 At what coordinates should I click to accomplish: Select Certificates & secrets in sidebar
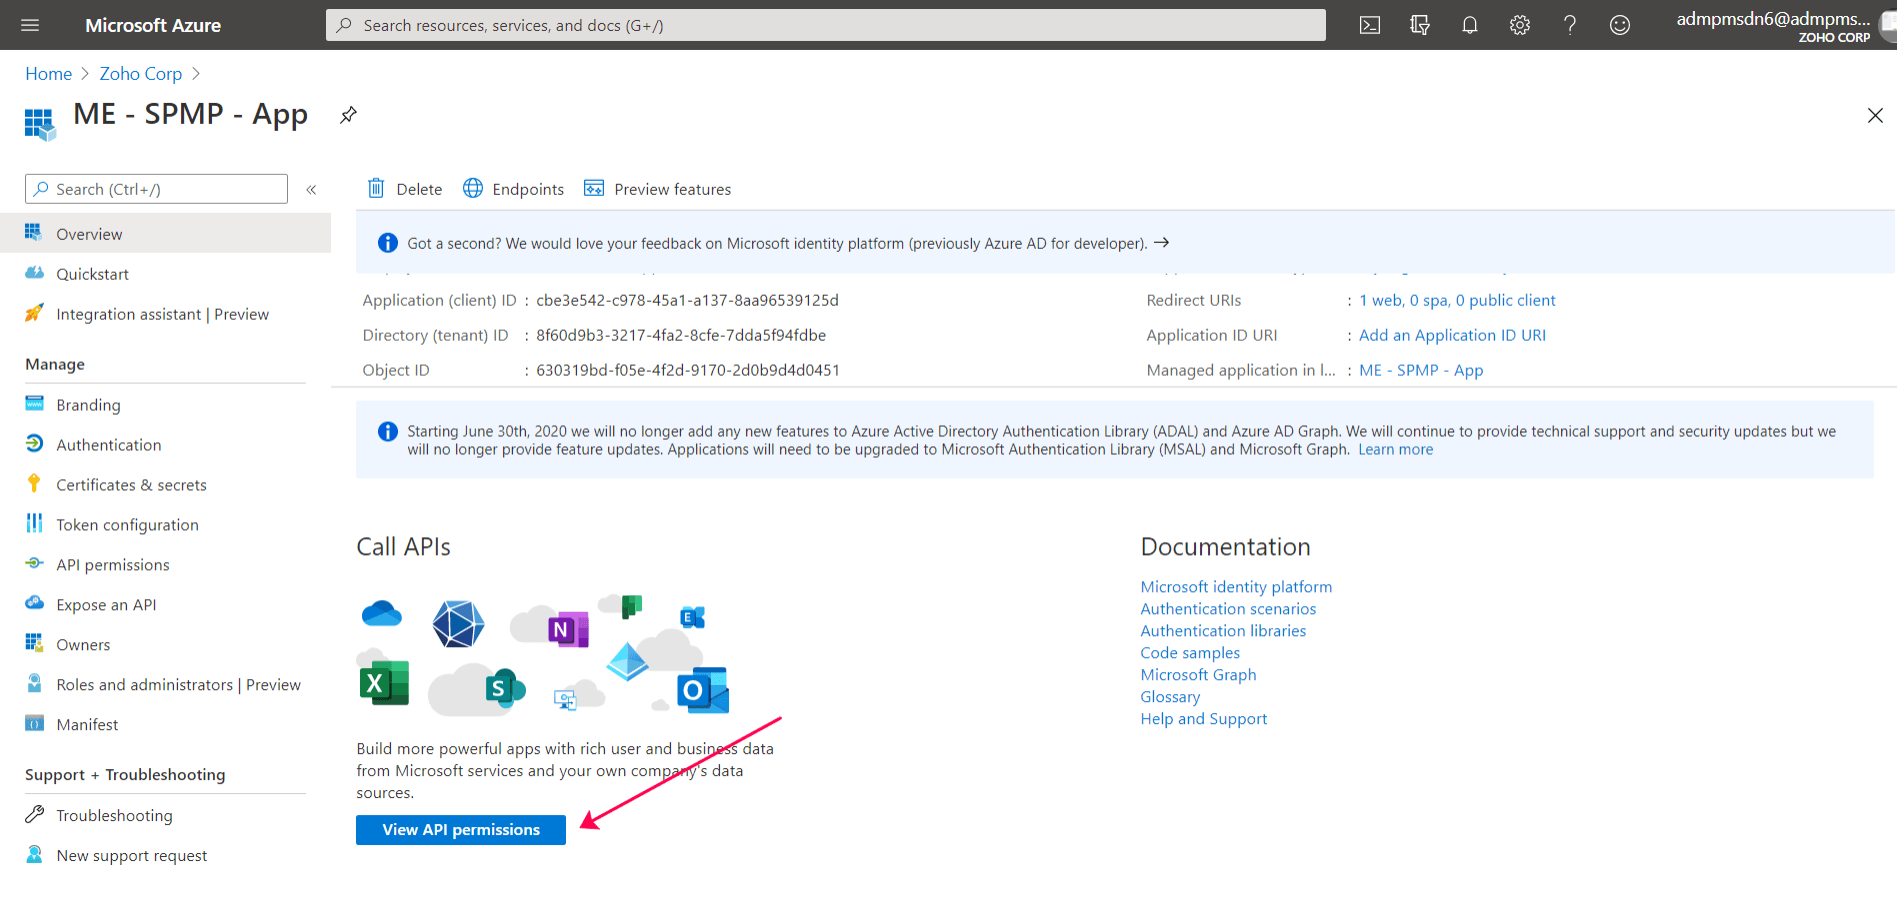[131, 485]
